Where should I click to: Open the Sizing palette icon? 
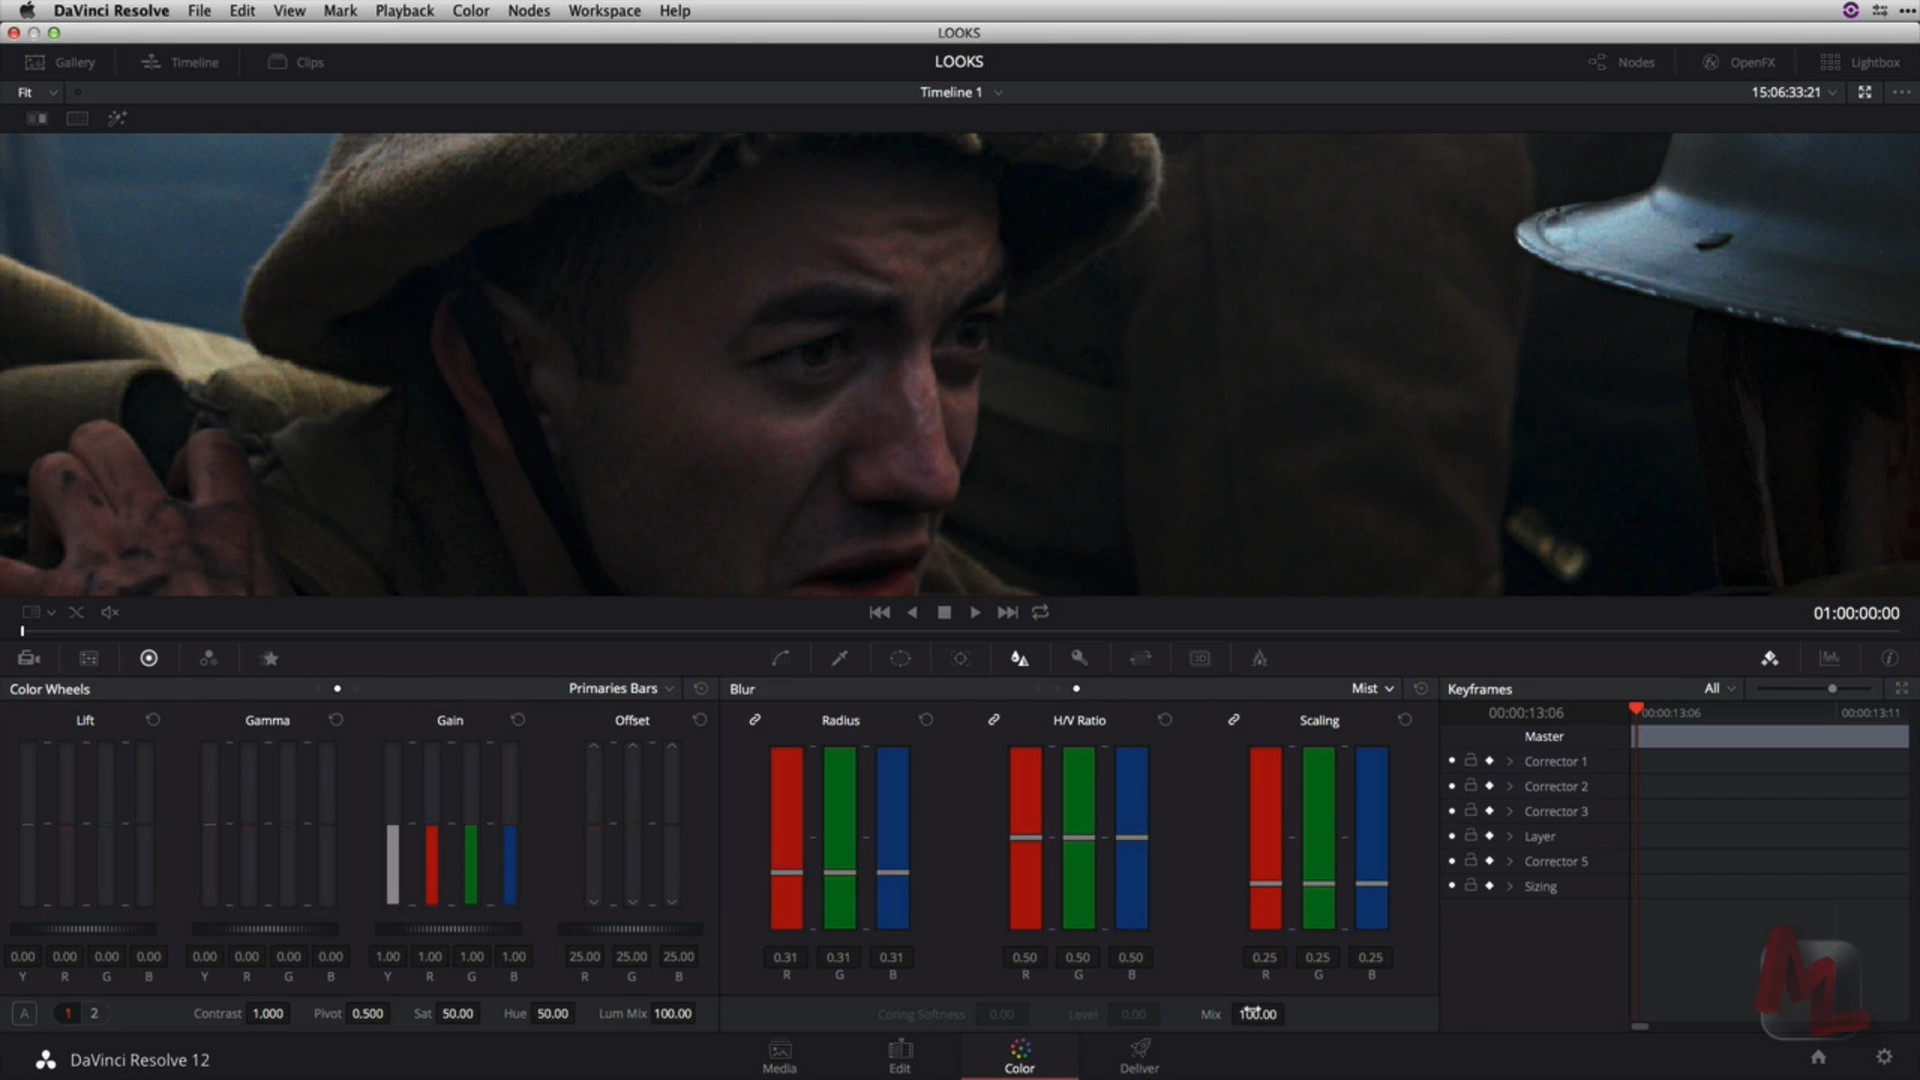[x=1140, y=658]
